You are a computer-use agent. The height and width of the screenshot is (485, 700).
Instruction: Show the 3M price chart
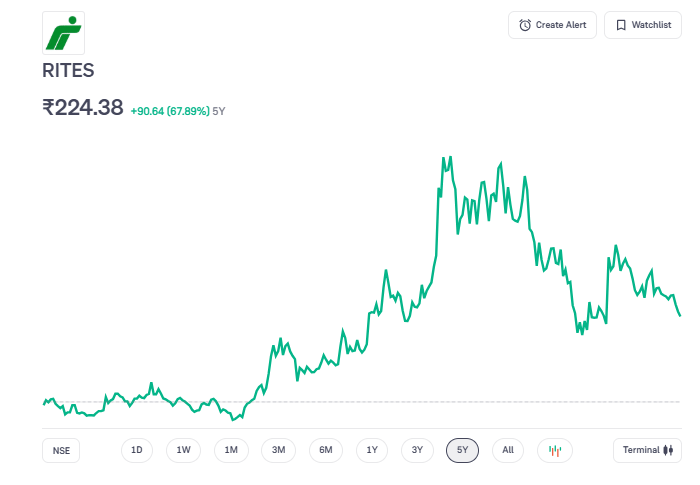(279, 450)
